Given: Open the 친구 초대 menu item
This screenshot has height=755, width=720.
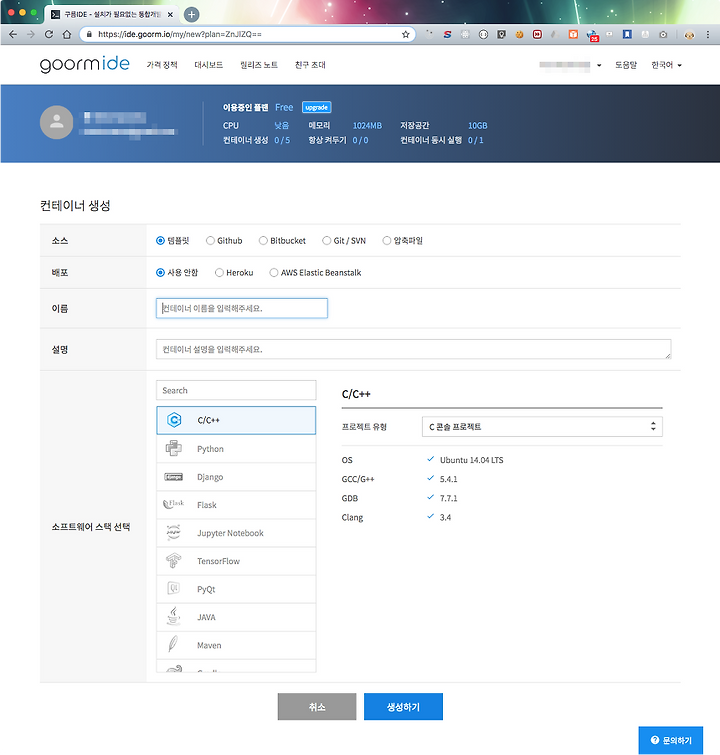Looking at the screenshot, I should click(310, 65).
